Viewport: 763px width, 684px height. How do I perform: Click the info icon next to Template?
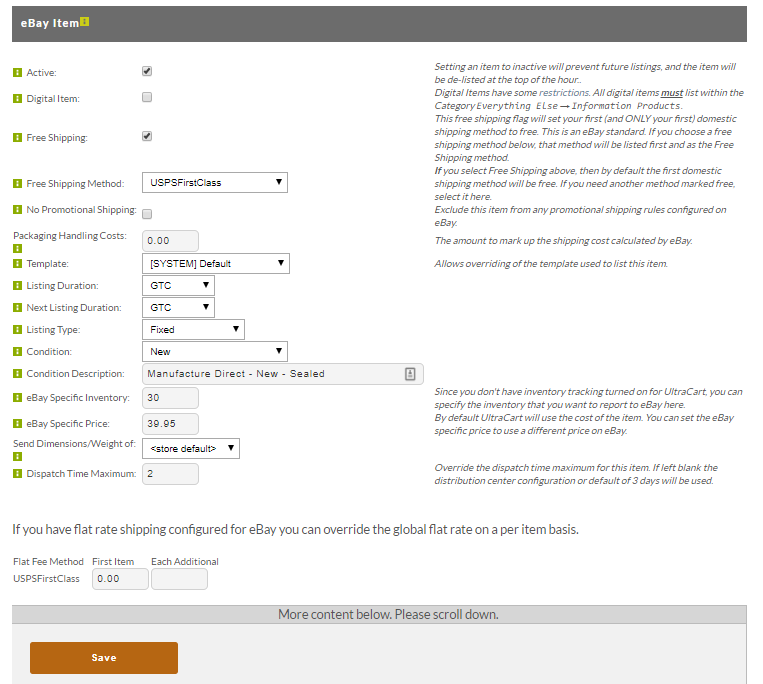point(18,264)
